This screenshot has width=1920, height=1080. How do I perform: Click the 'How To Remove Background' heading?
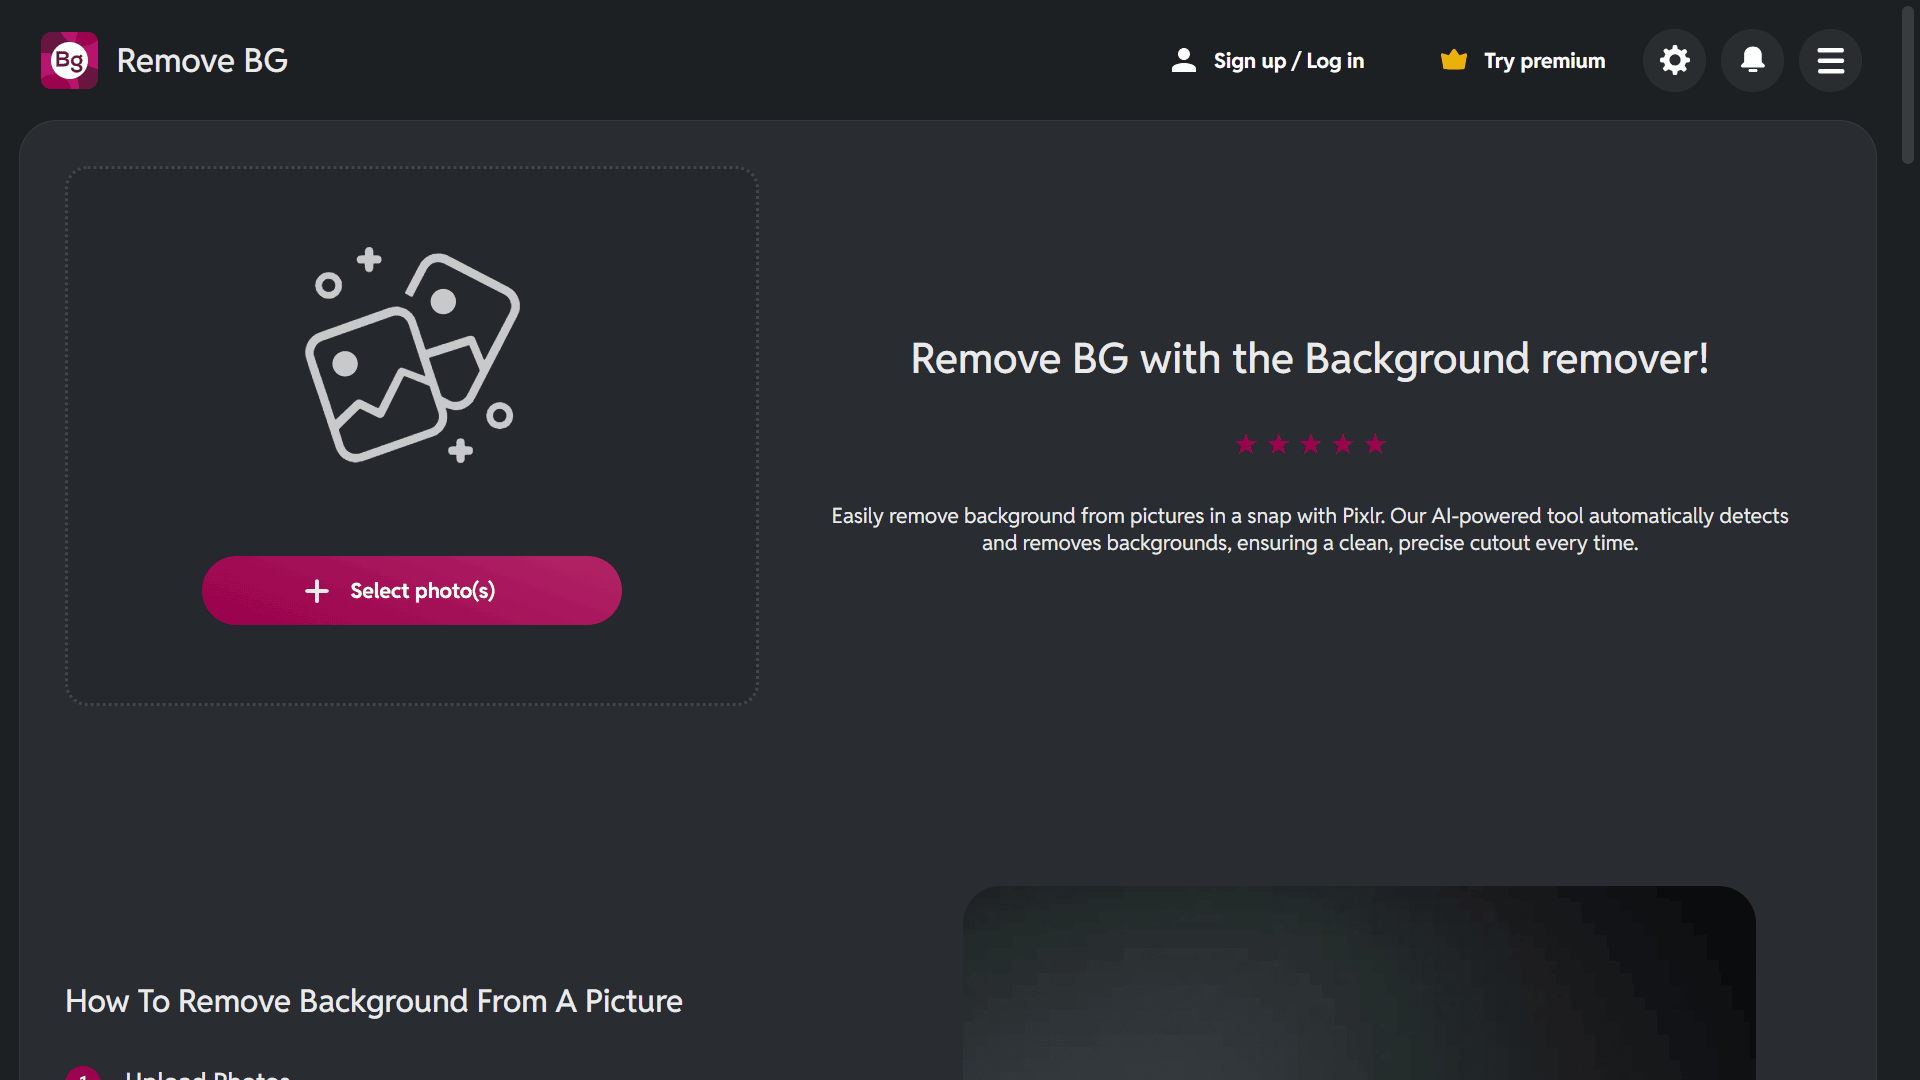[x=373, y=1001]
